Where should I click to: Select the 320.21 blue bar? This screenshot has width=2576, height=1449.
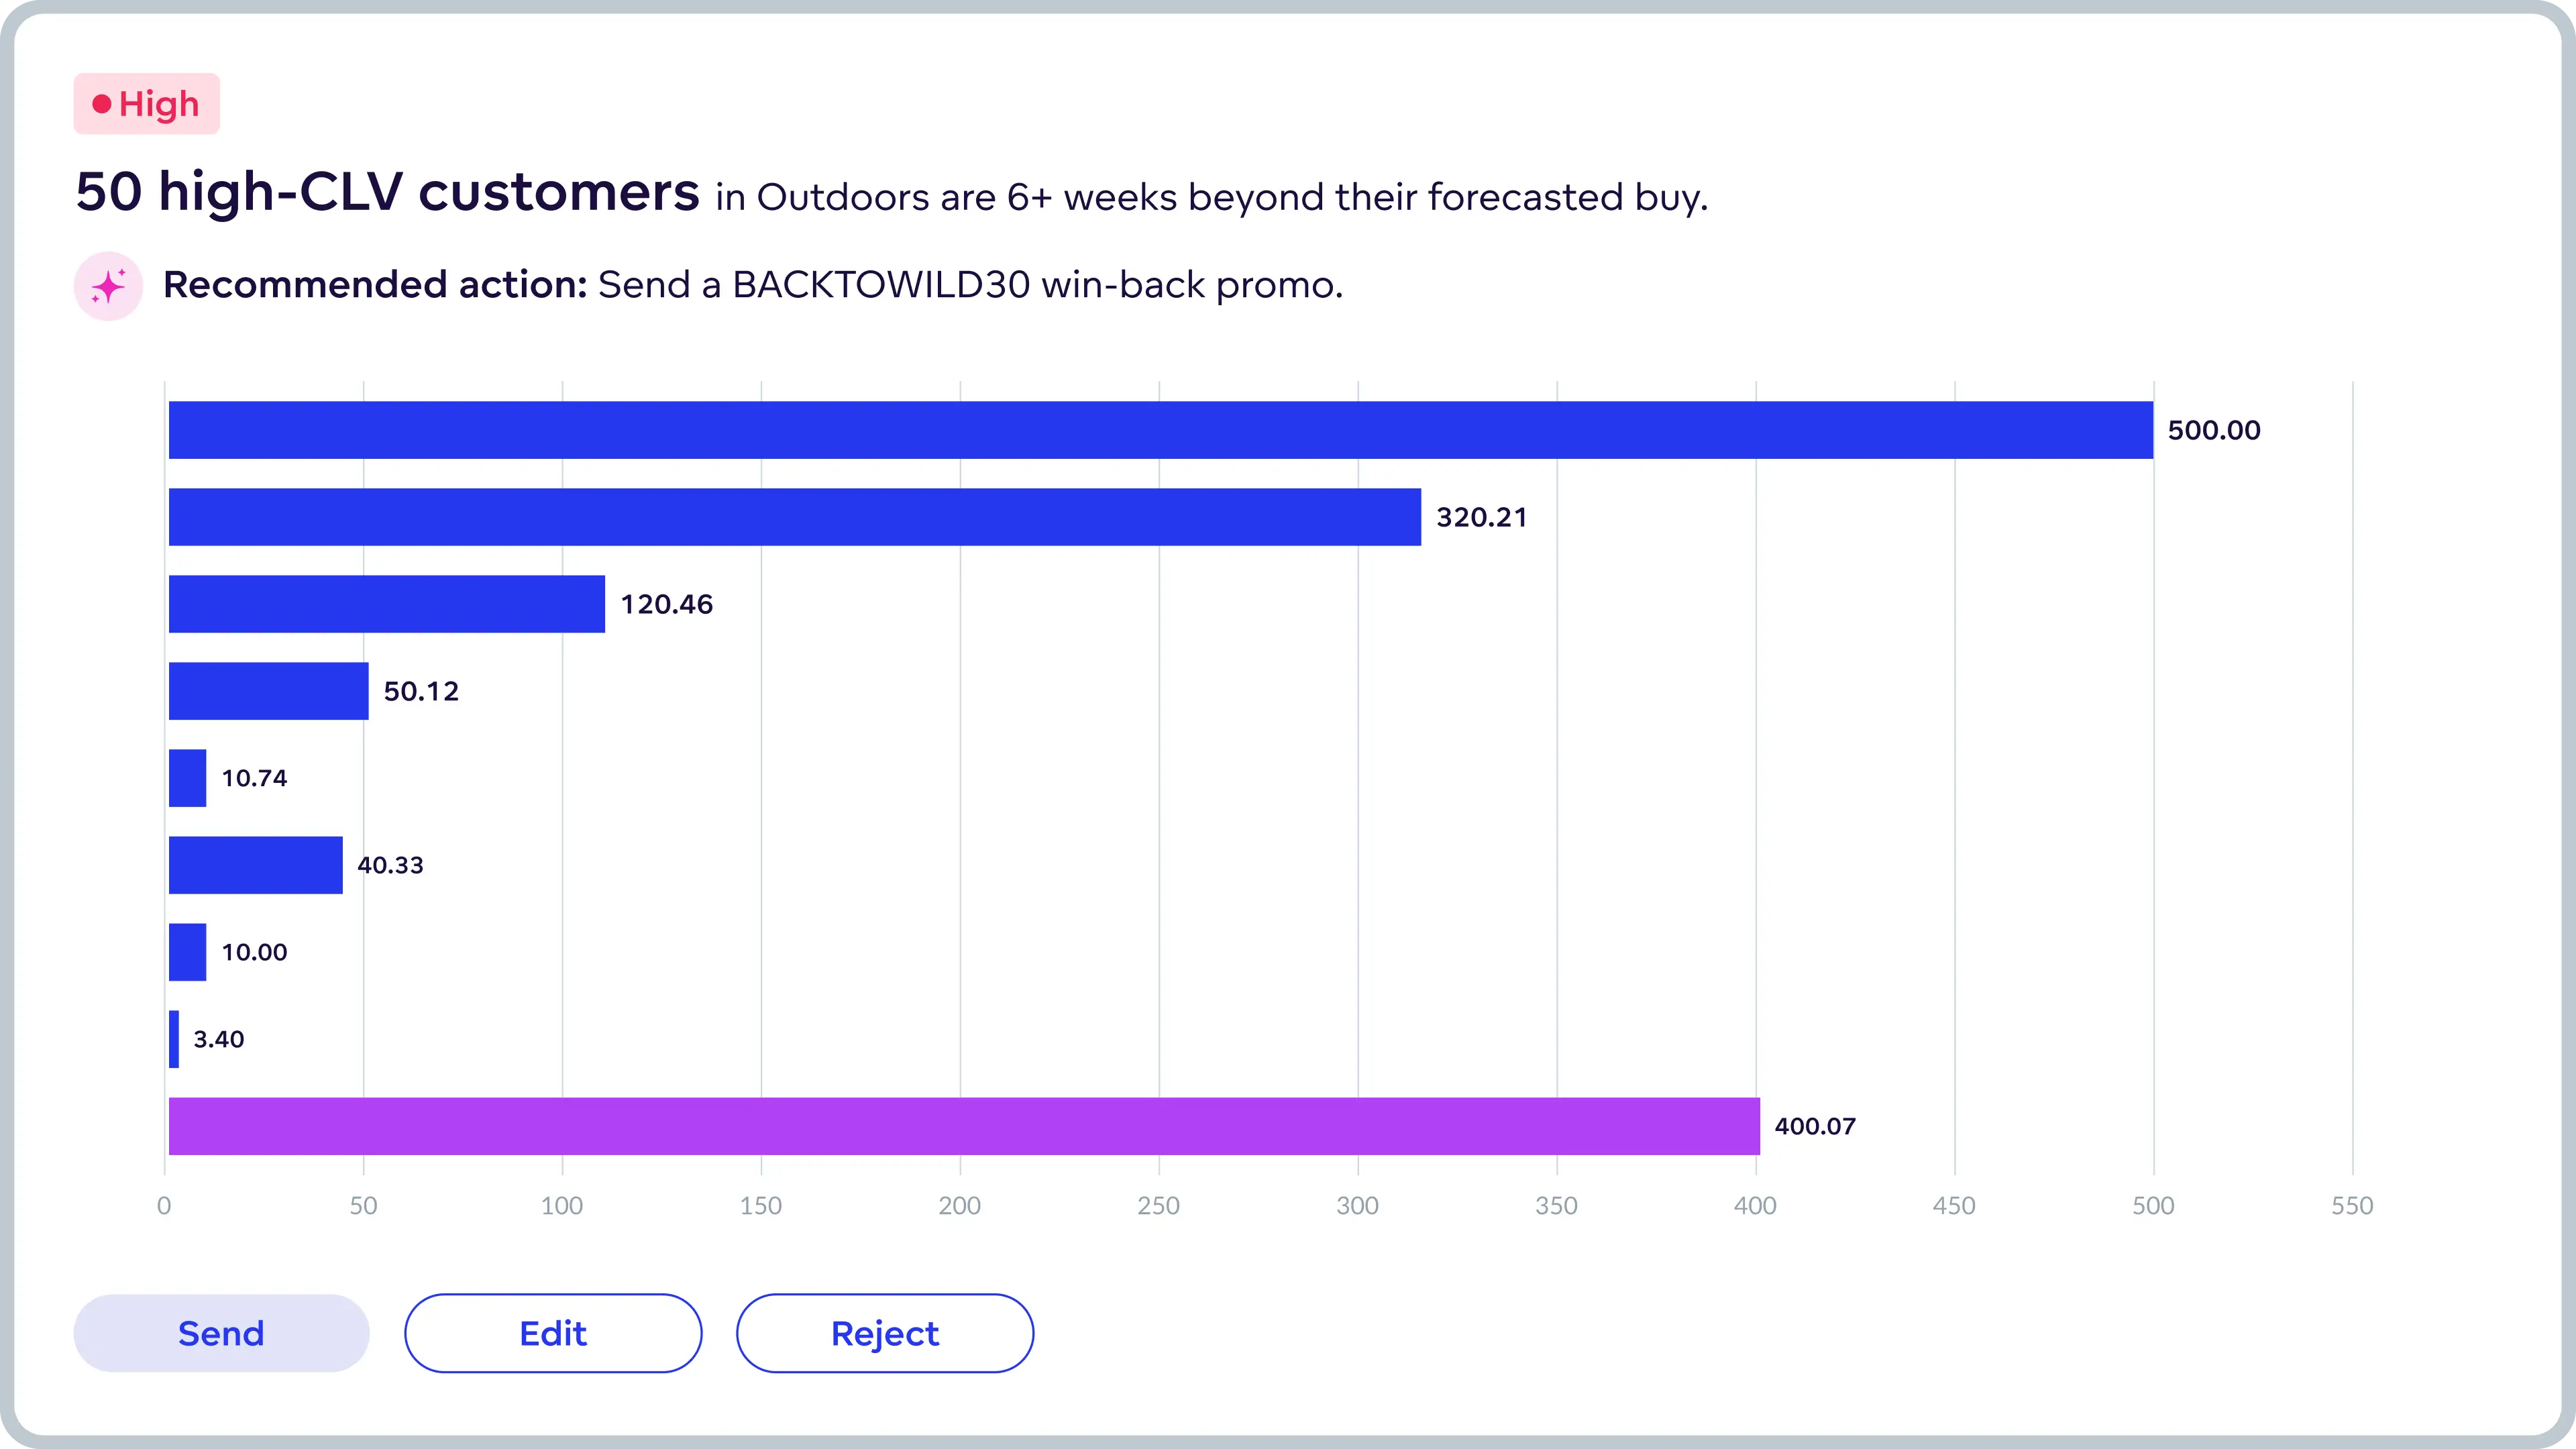[794, 517]
